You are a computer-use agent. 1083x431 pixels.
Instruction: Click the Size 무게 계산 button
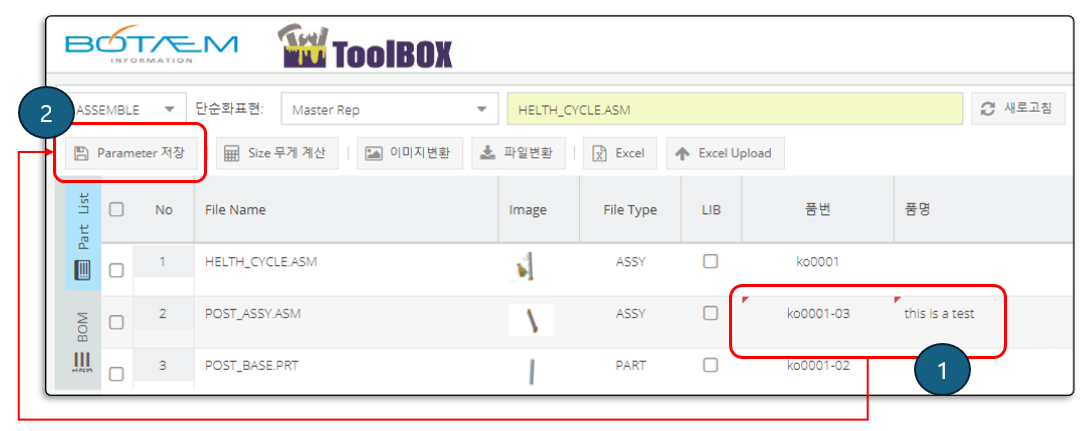pos(278,153)
